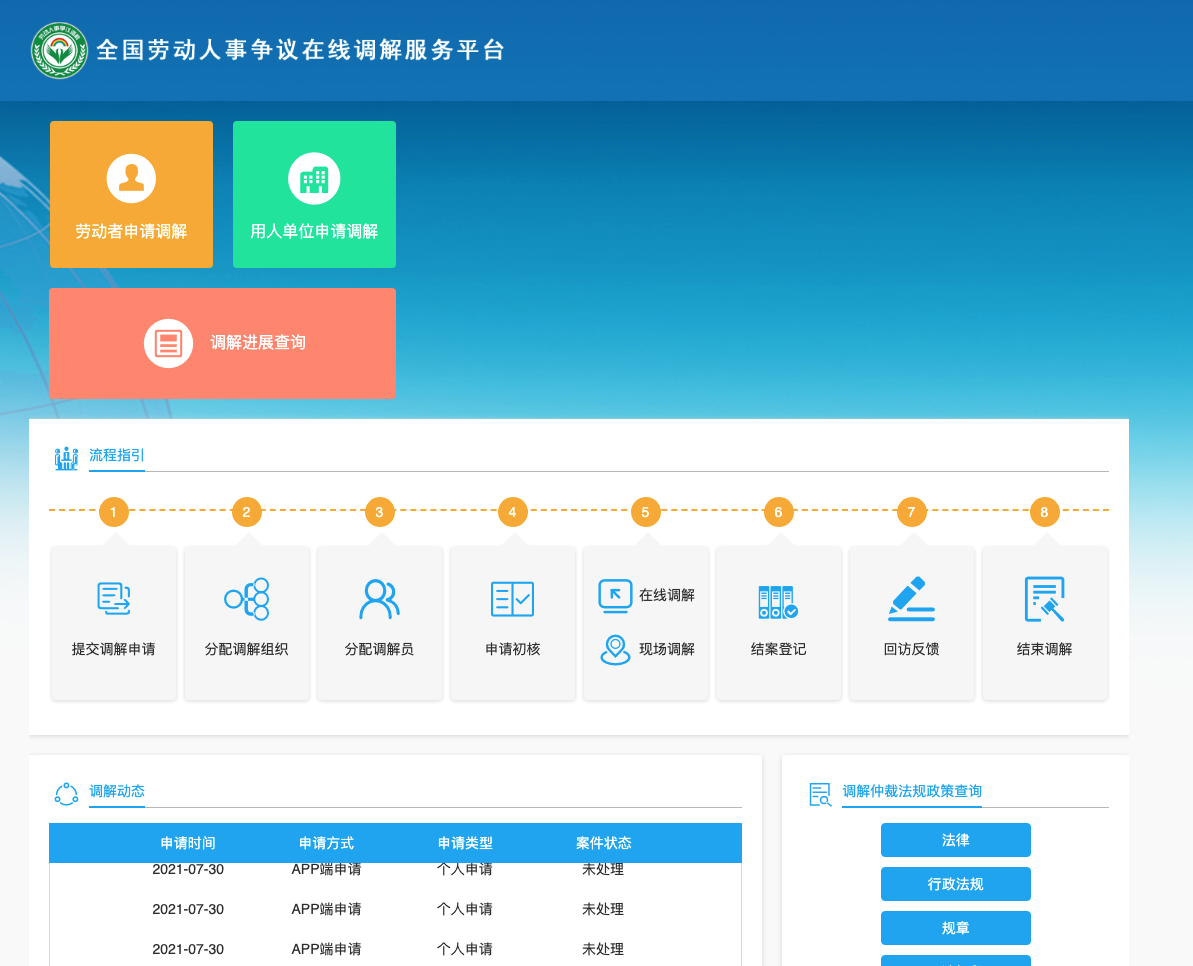Click the 在线调解 label
Image resolution: width=1193 pixels, height=966 pixels.
coord(667,596)
